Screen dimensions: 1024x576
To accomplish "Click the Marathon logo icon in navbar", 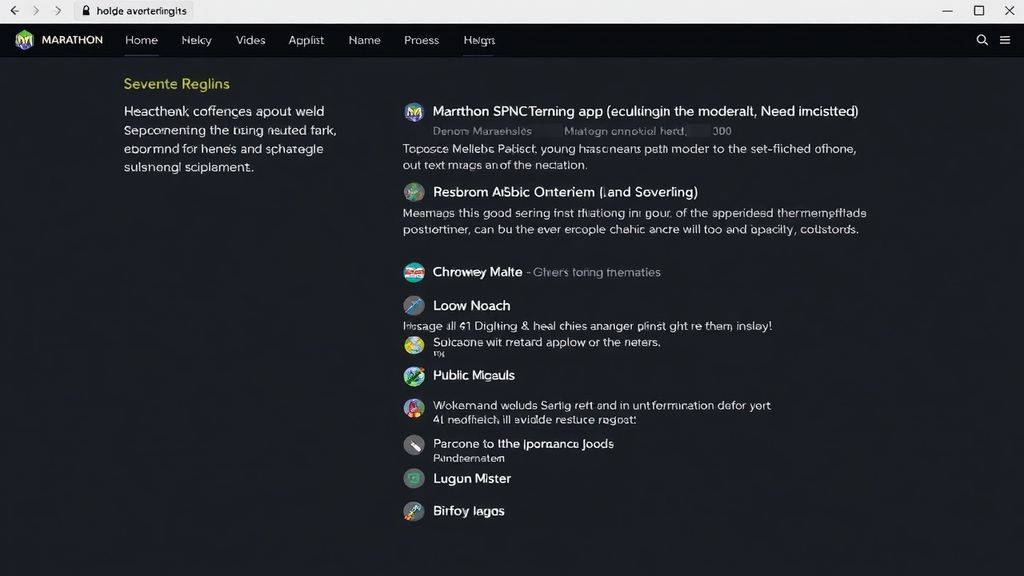I will point(24,40).
